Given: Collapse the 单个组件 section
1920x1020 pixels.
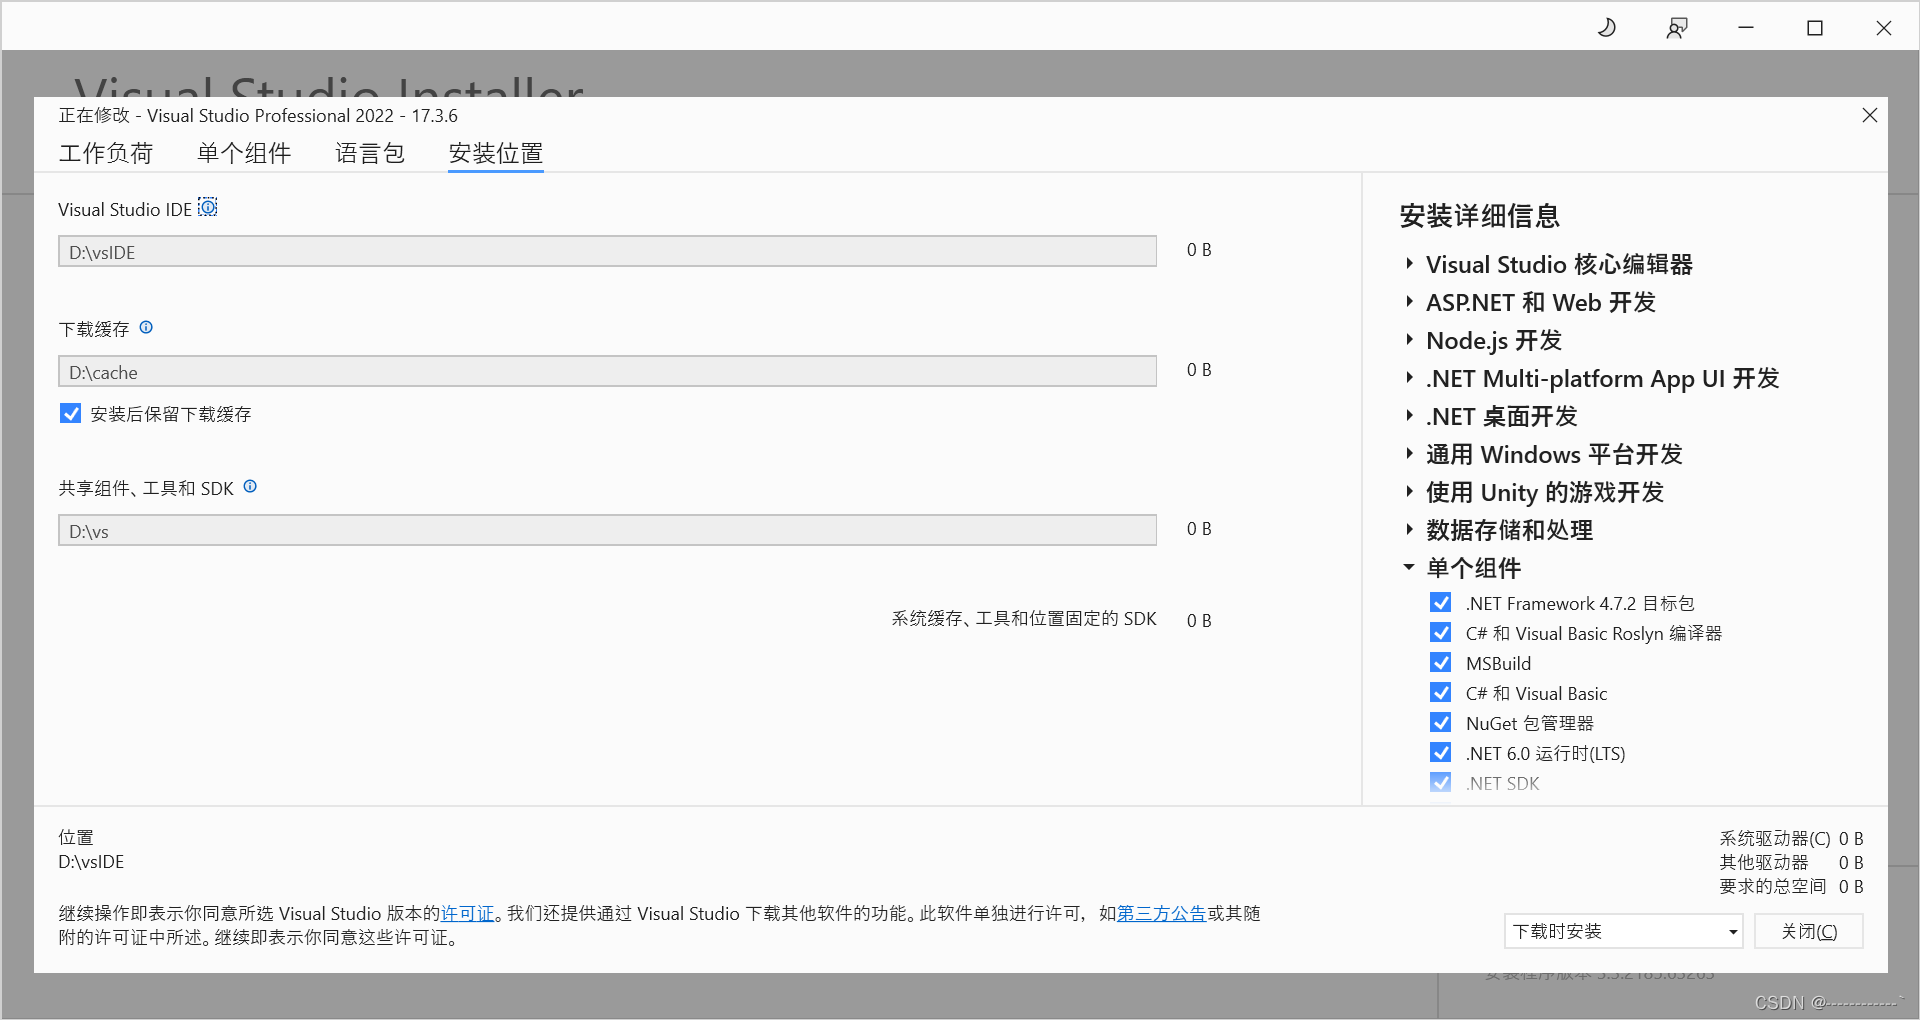Looking at the screenshot, I should click(x=1409, y=567).
